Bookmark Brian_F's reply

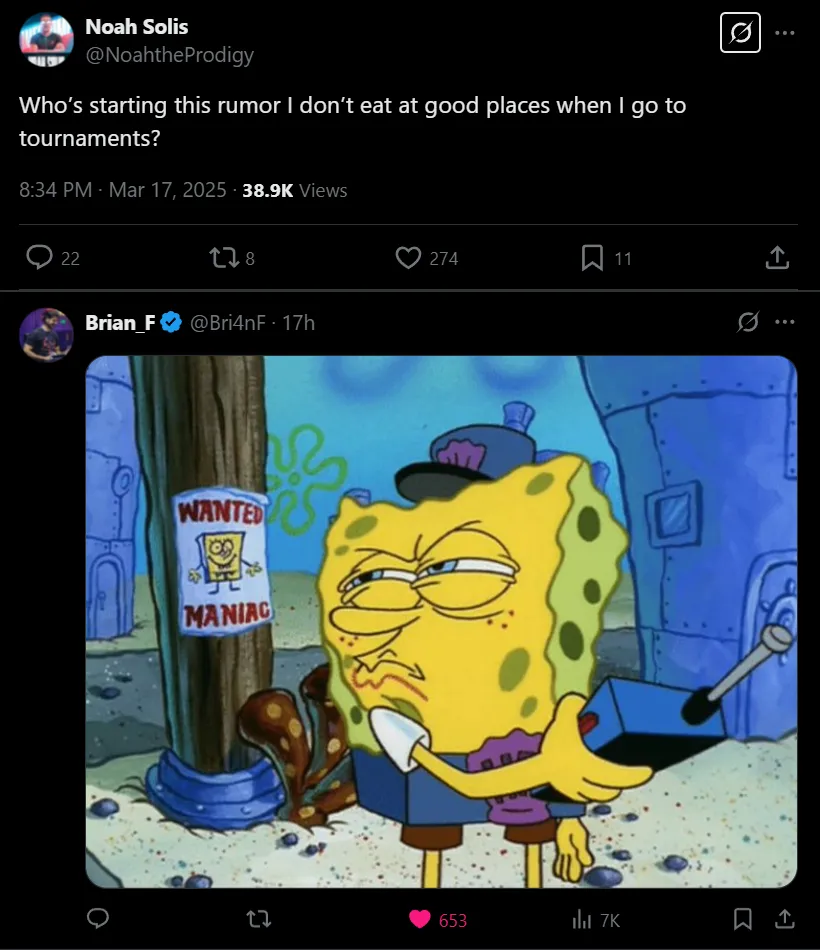click(743, 919)
